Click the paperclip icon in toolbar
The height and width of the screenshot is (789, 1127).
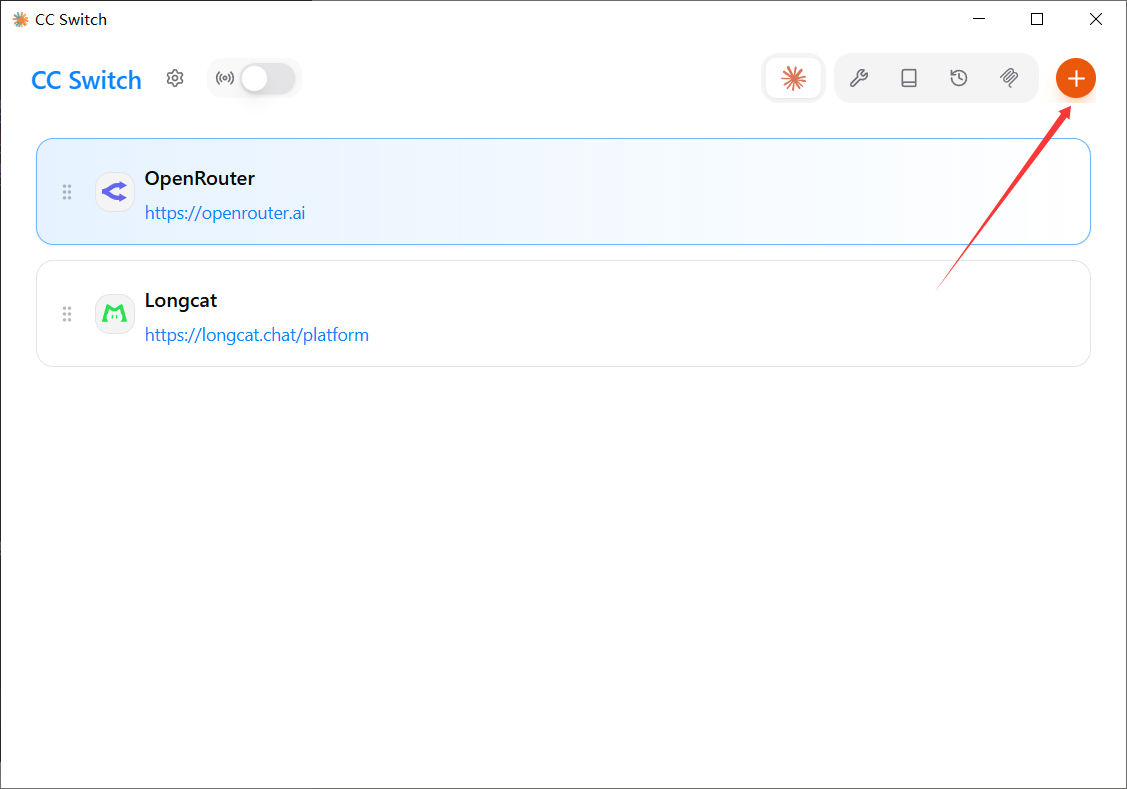coord(1009,78)
